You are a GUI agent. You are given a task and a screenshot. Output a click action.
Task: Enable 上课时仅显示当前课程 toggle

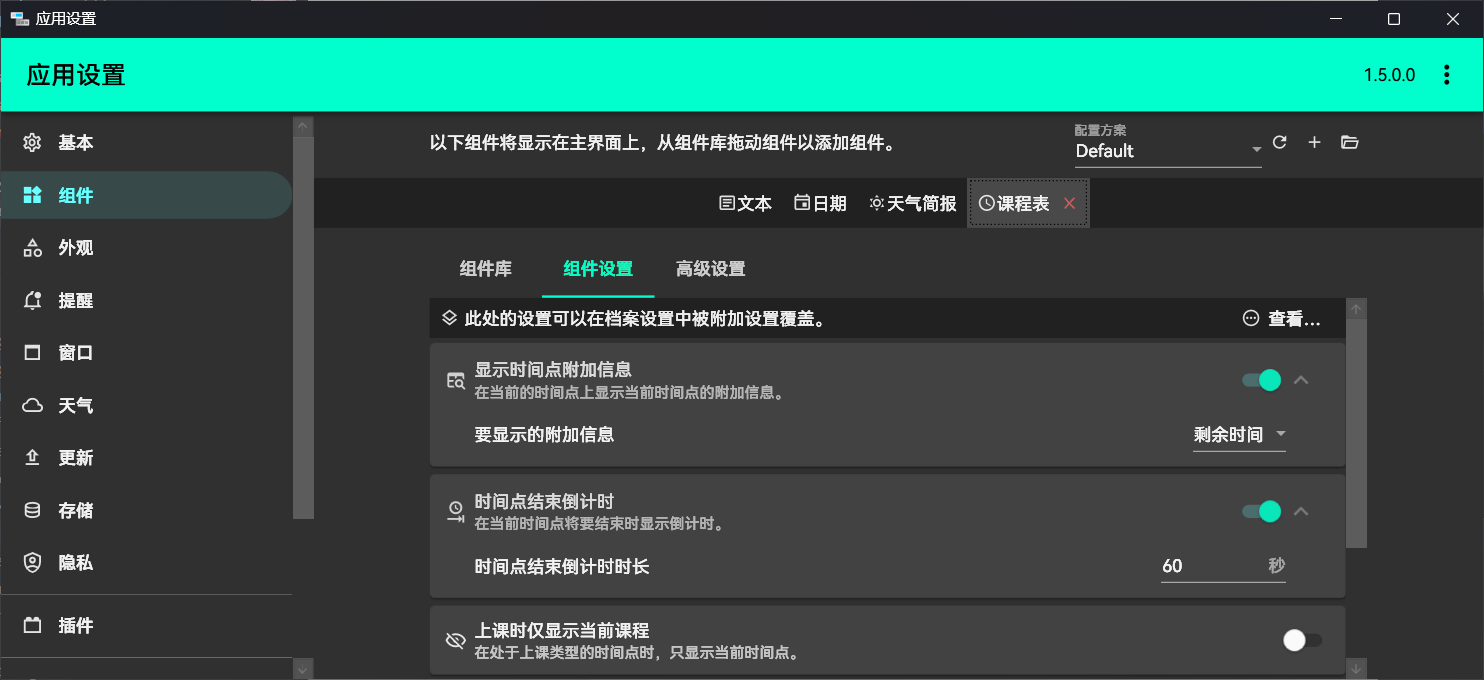click(1302, 640)
